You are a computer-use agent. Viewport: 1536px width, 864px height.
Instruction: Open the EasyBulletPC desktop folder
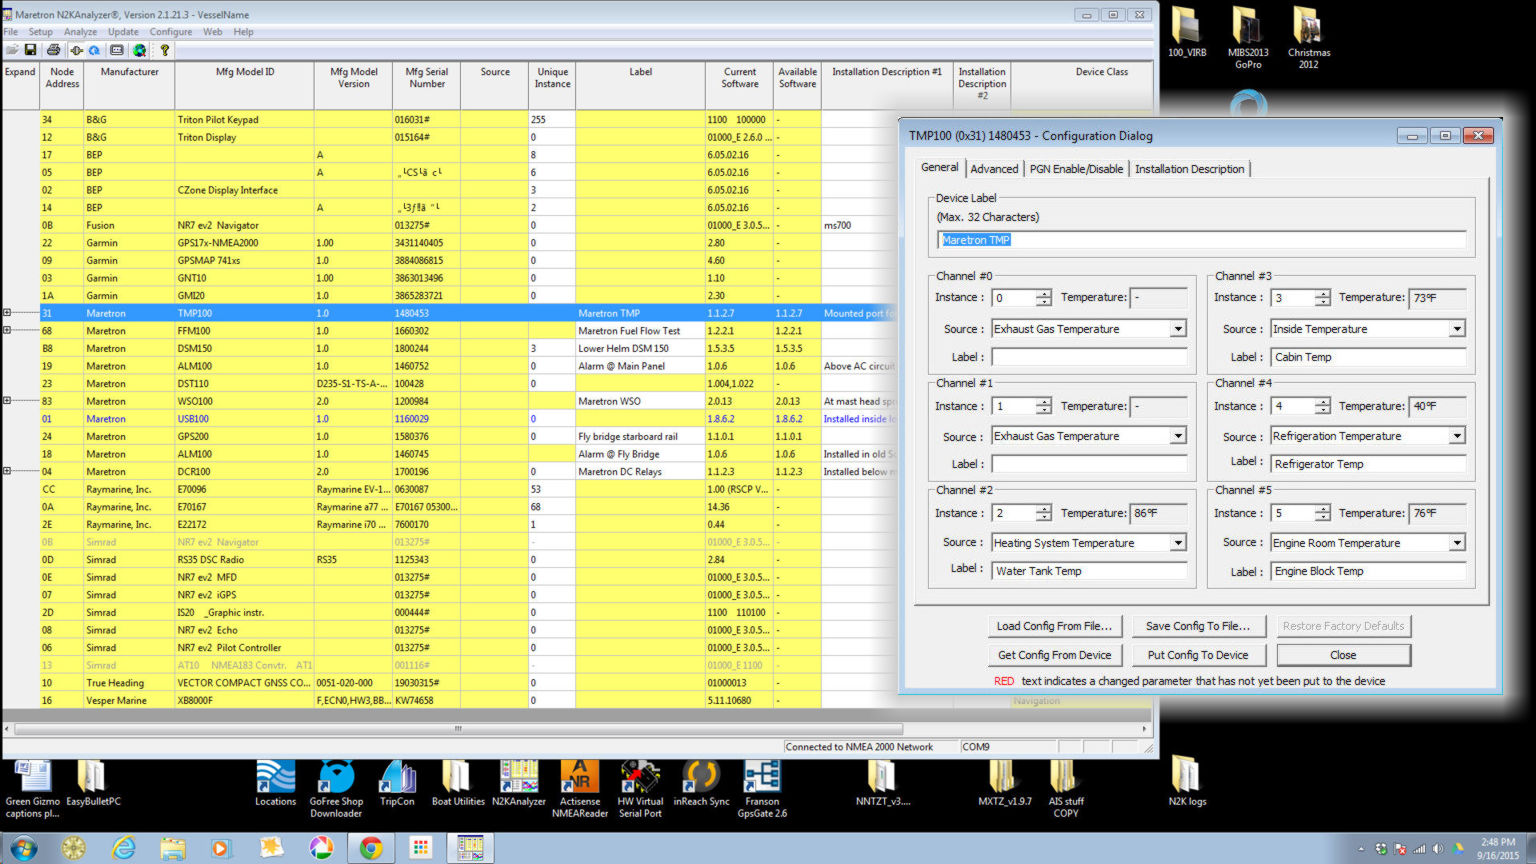[93, 783]
